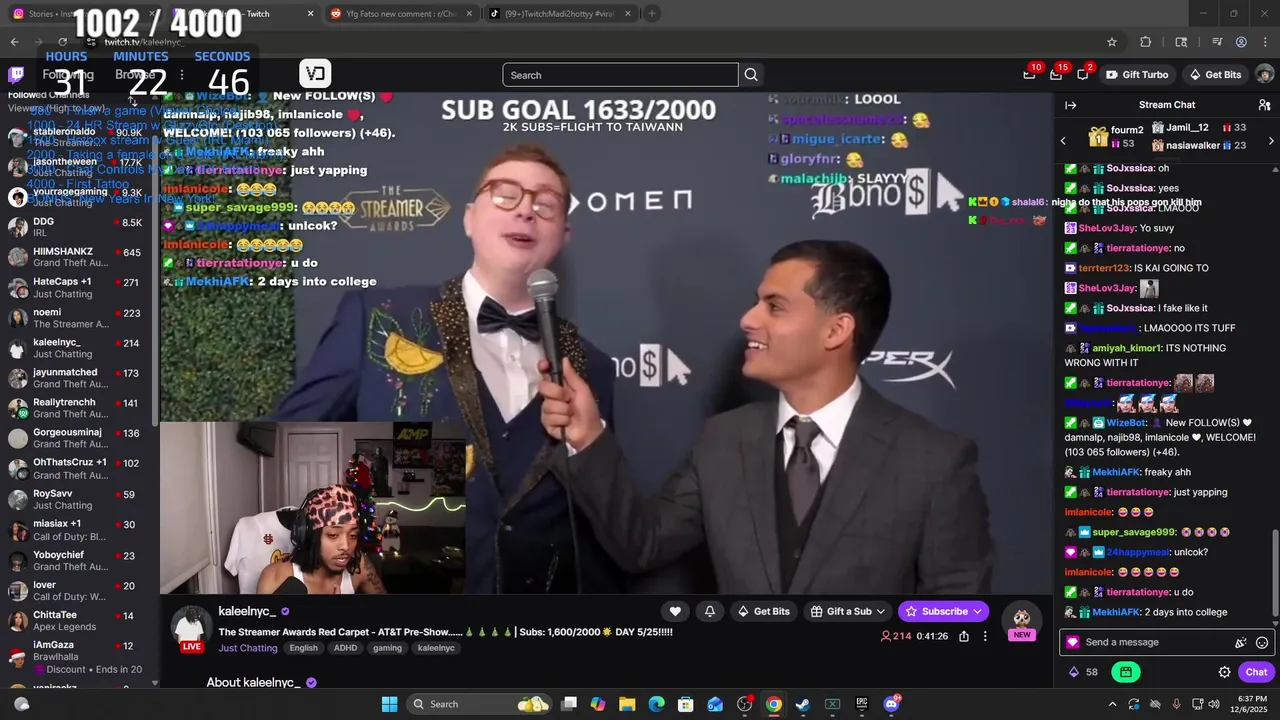The height and width of the screenshot is (720, 1280).
Task: Open the stream more options dots
Action: (985, 636)
